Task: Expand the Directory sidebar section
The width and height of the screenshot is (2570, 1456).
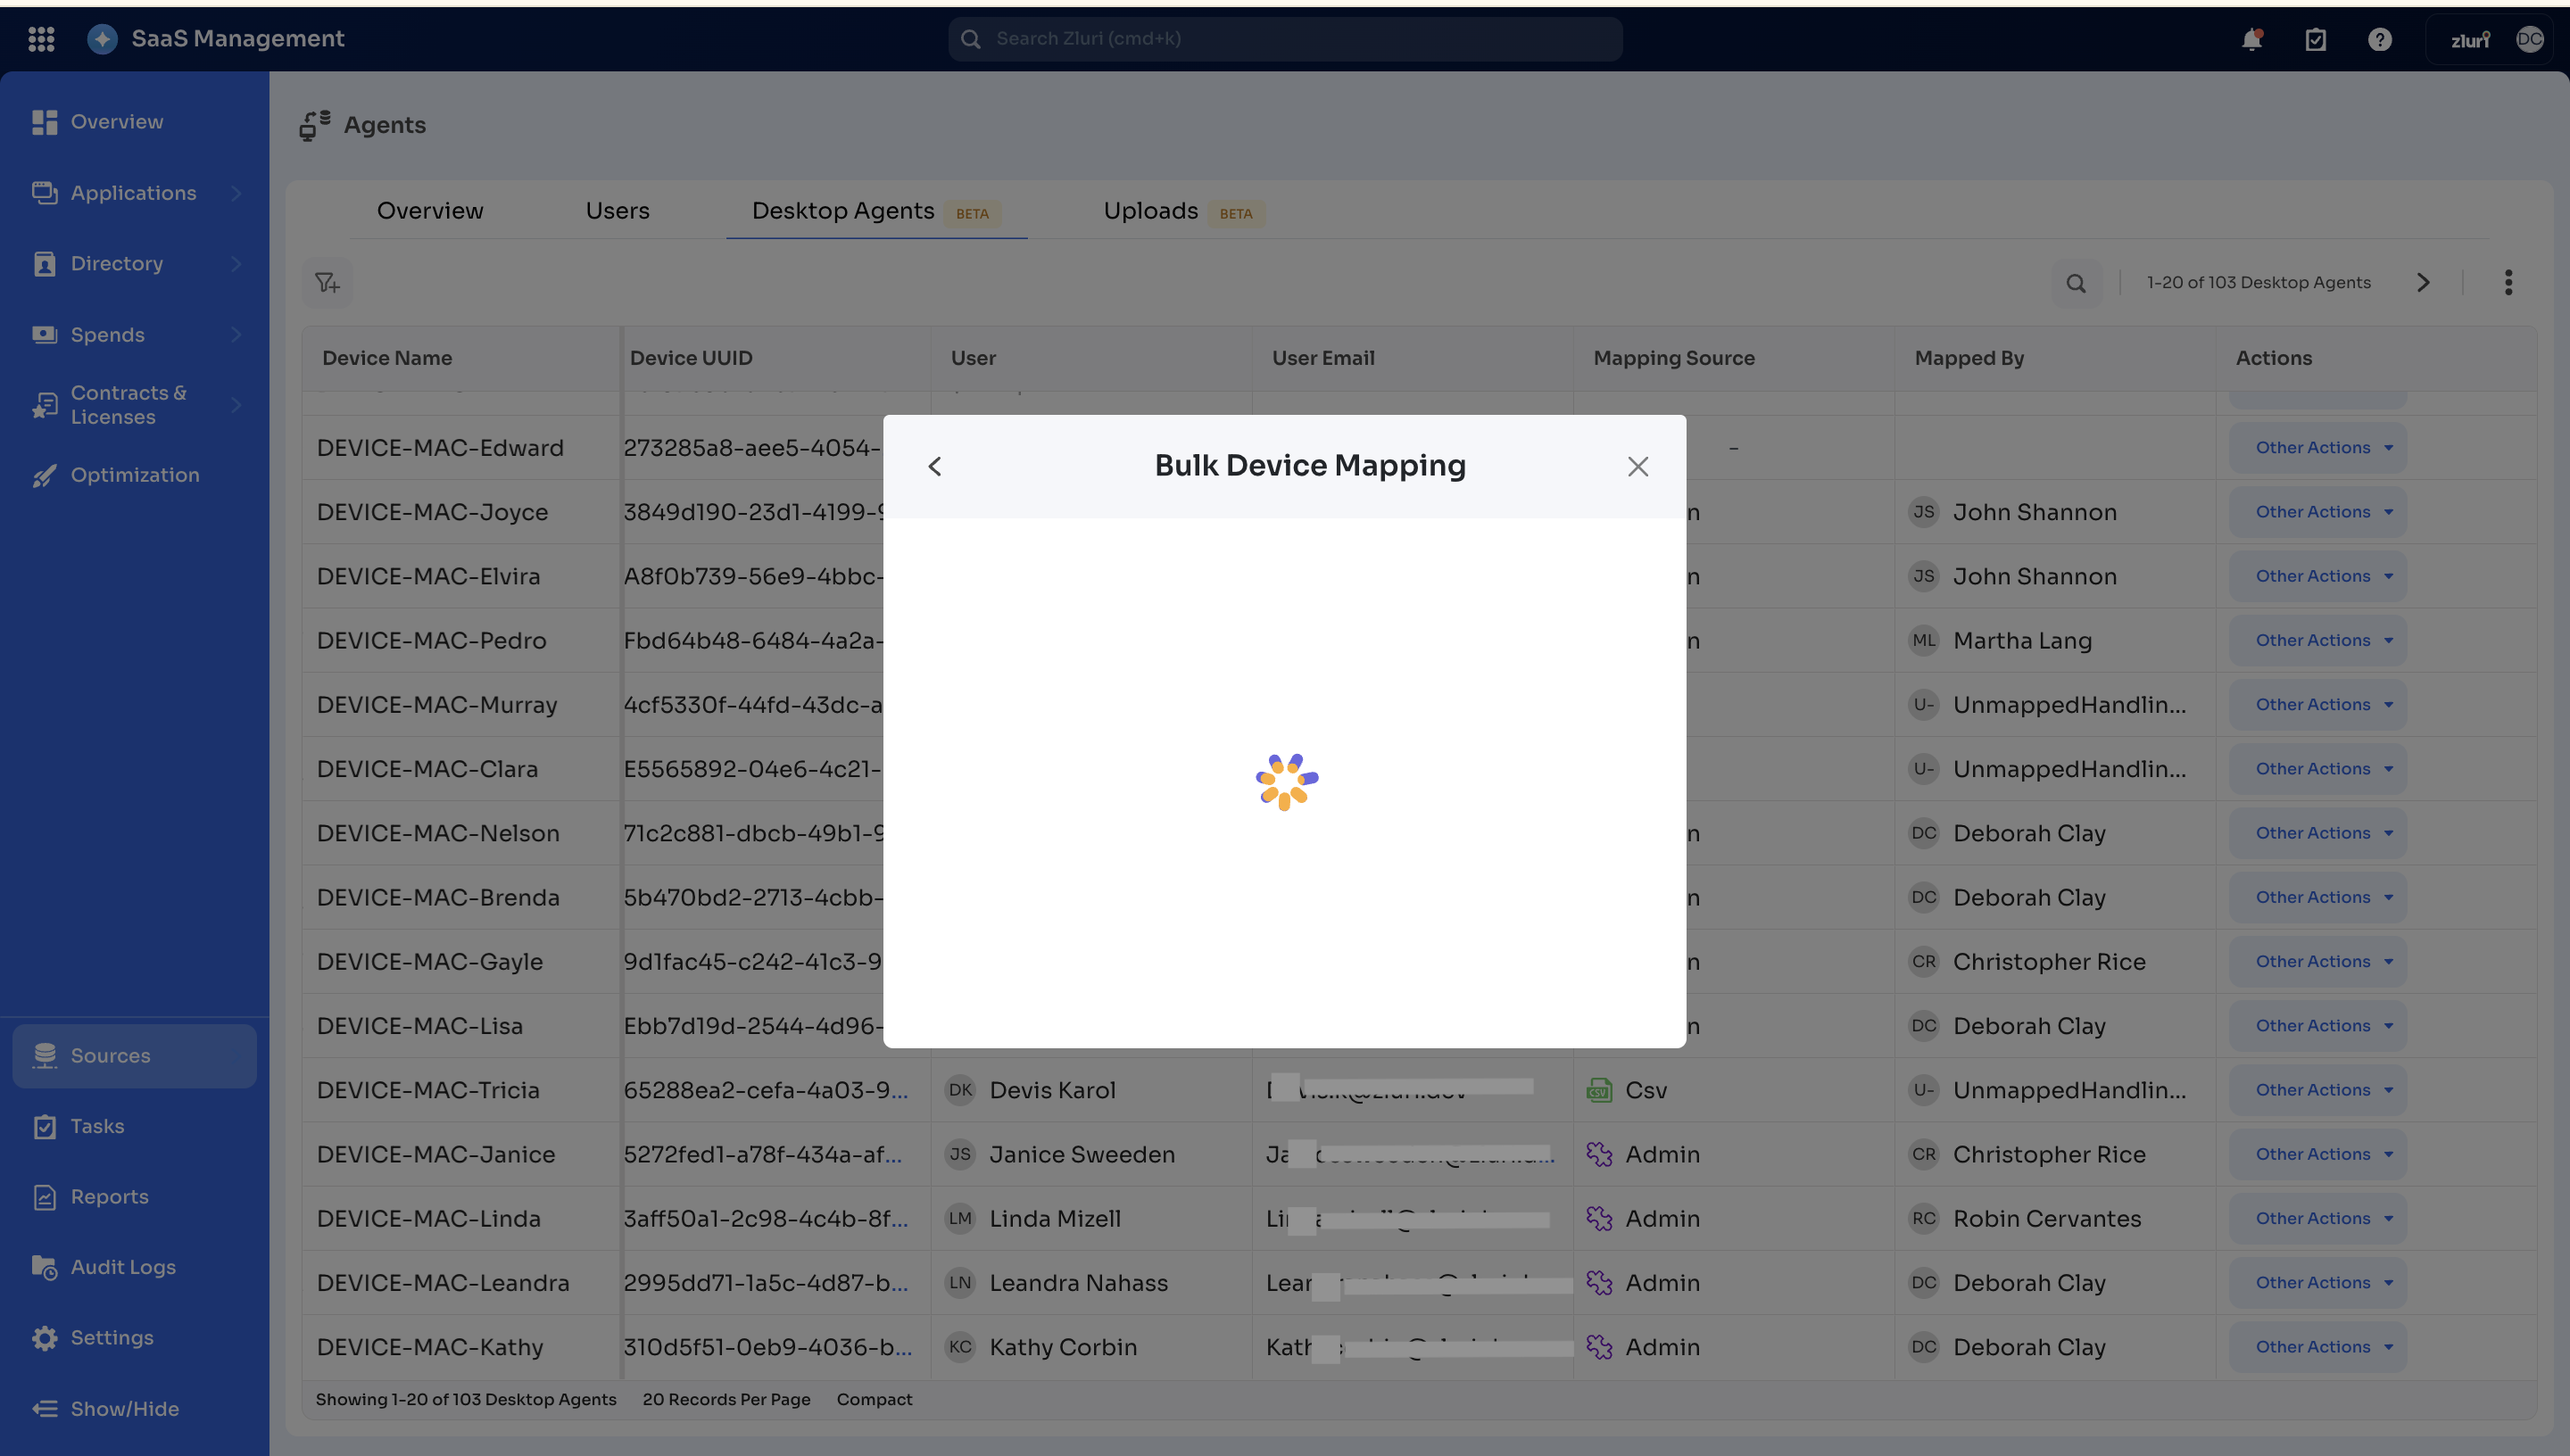Action: (x=236, y=264)
